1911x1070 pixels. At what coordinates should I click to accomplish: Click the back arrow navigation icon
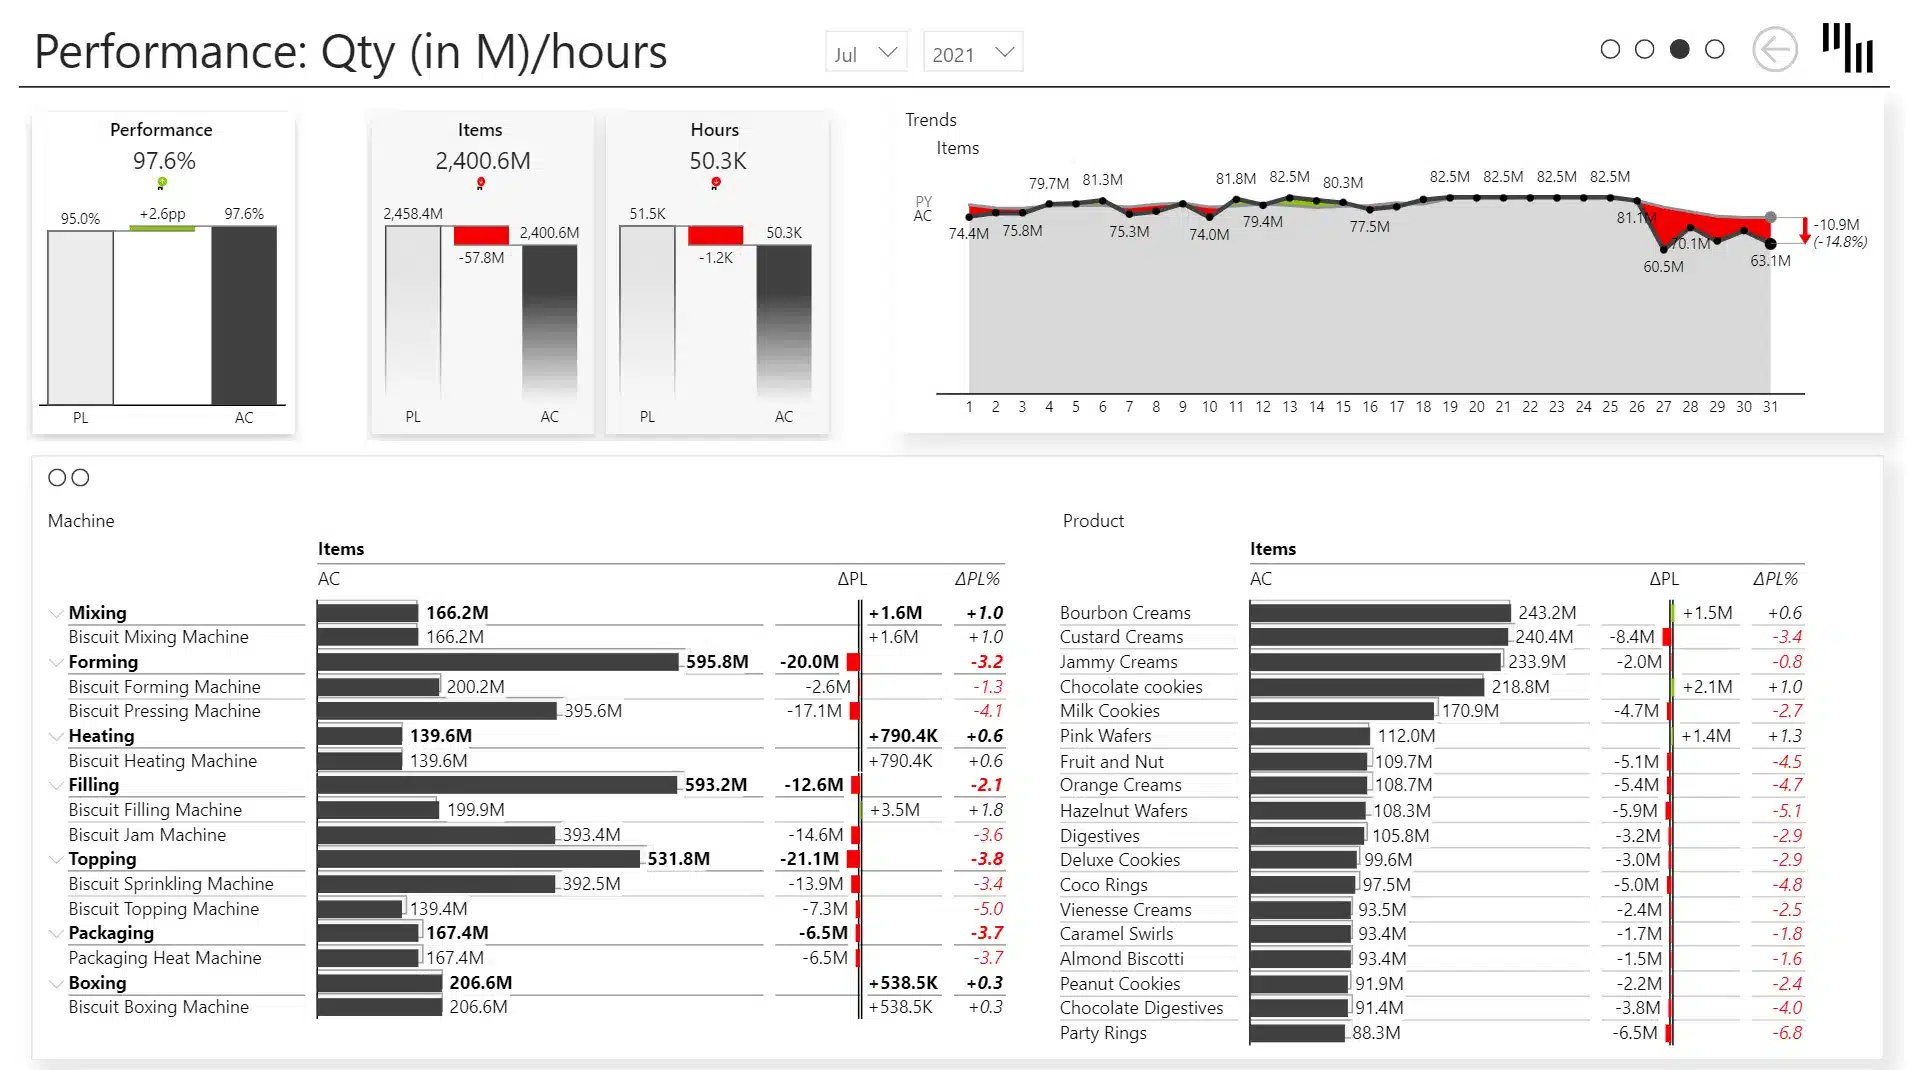coord(1775,50)
